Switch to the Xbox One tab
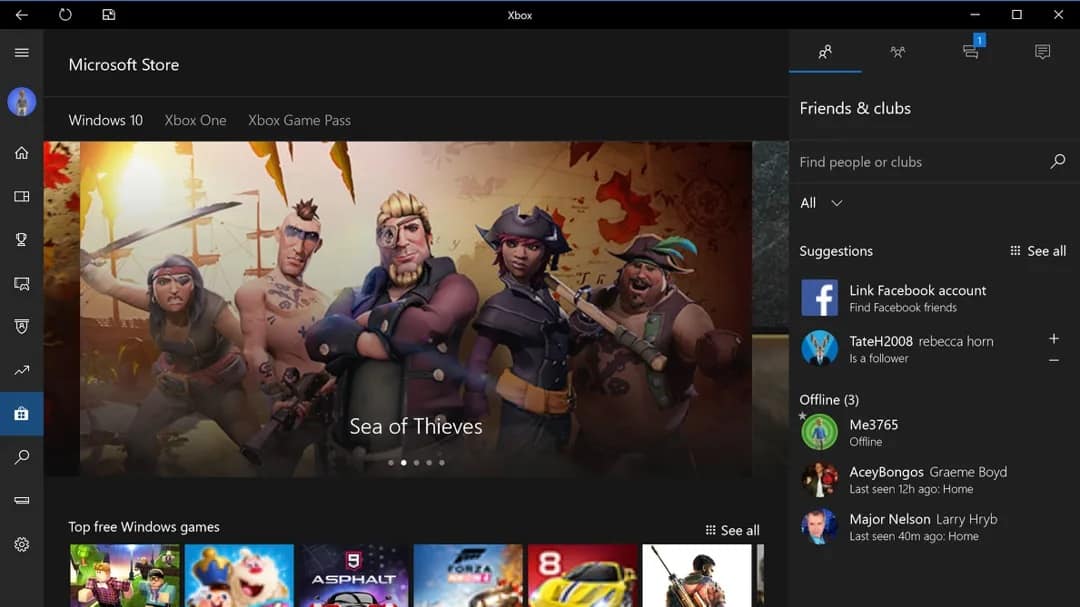This screenshot has width=1080, height=607. pos(195,120)
